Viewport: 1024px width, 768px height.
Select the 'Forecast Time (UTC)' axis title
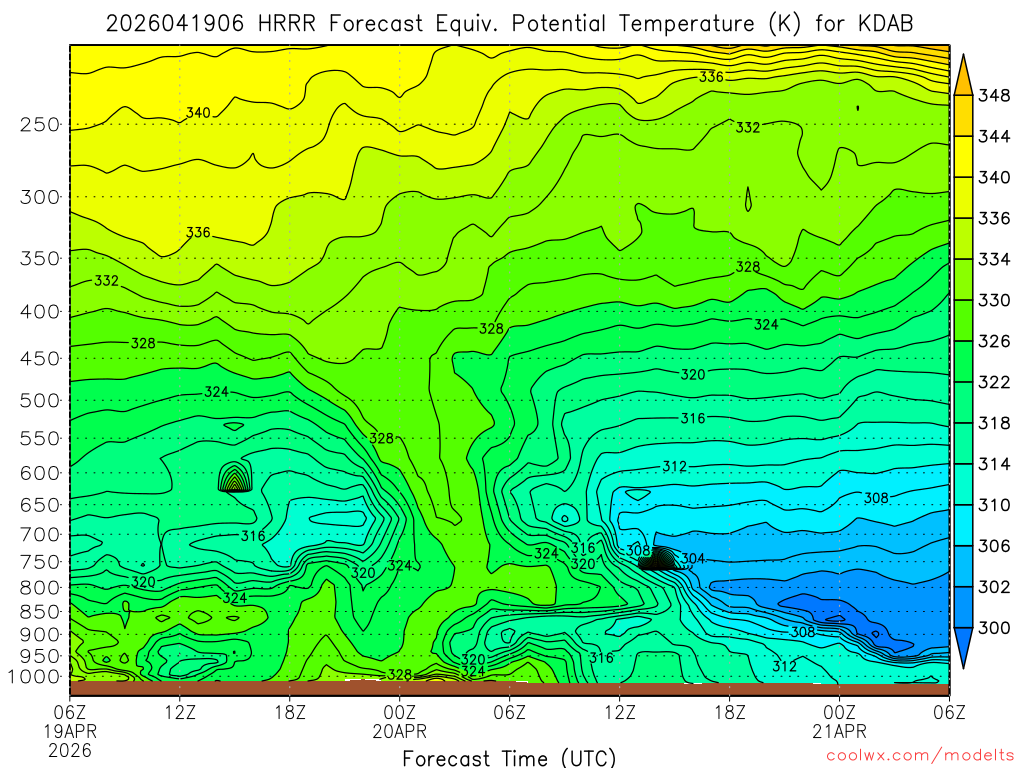509,758
